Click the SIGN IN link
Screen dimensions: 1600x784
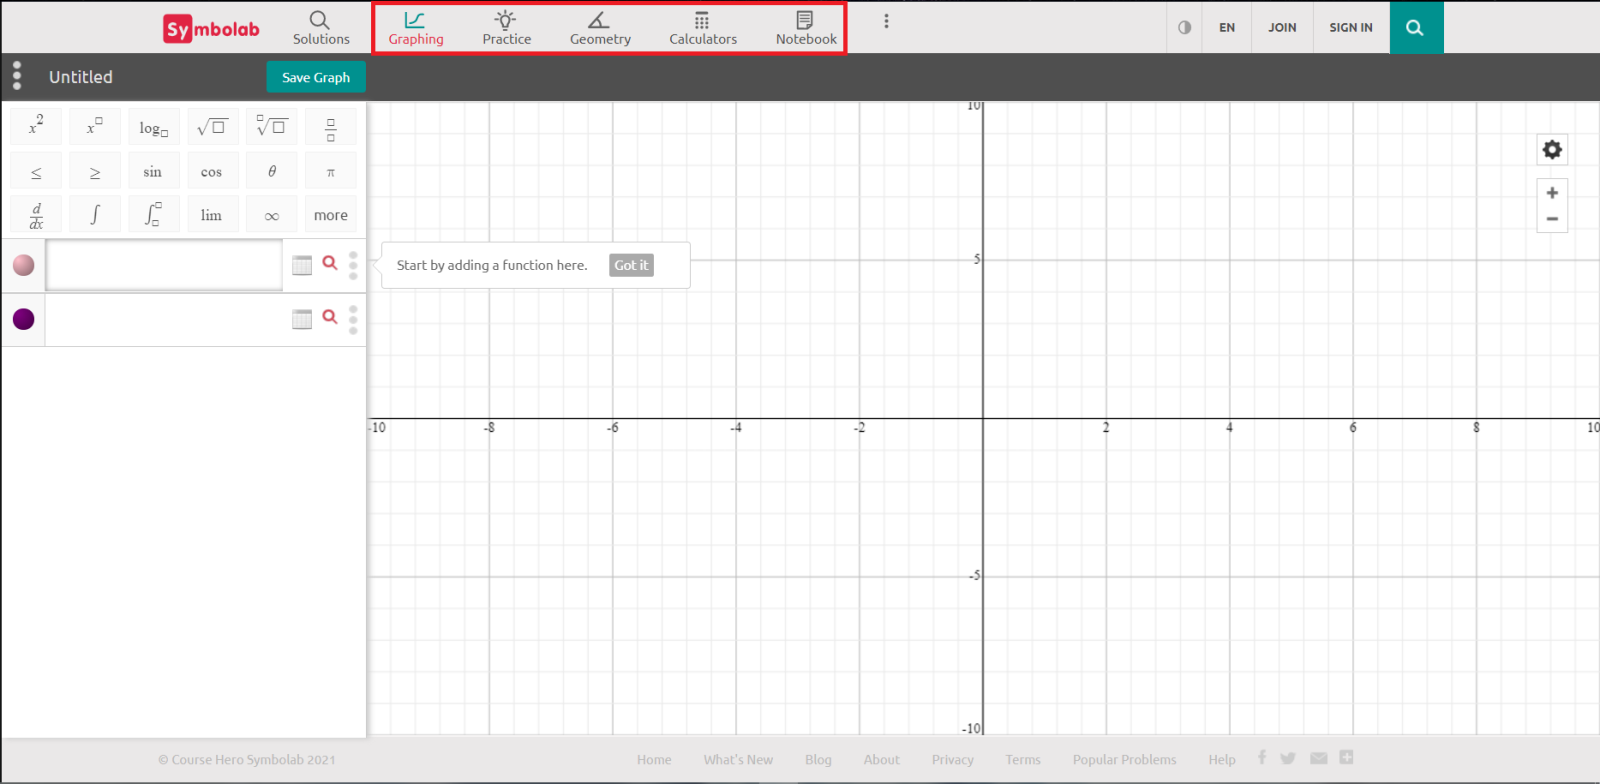(x=1351, y=28)
